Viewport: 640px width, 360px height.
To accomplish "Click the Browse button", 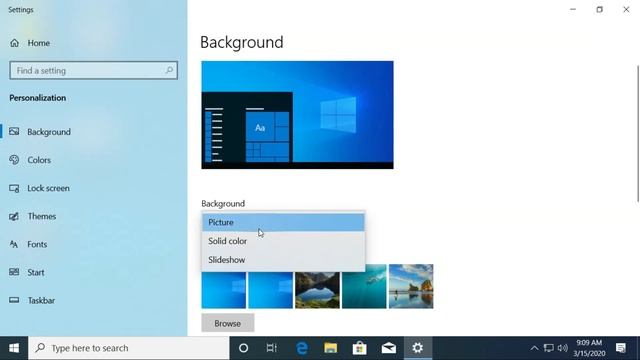I will 228,323.
